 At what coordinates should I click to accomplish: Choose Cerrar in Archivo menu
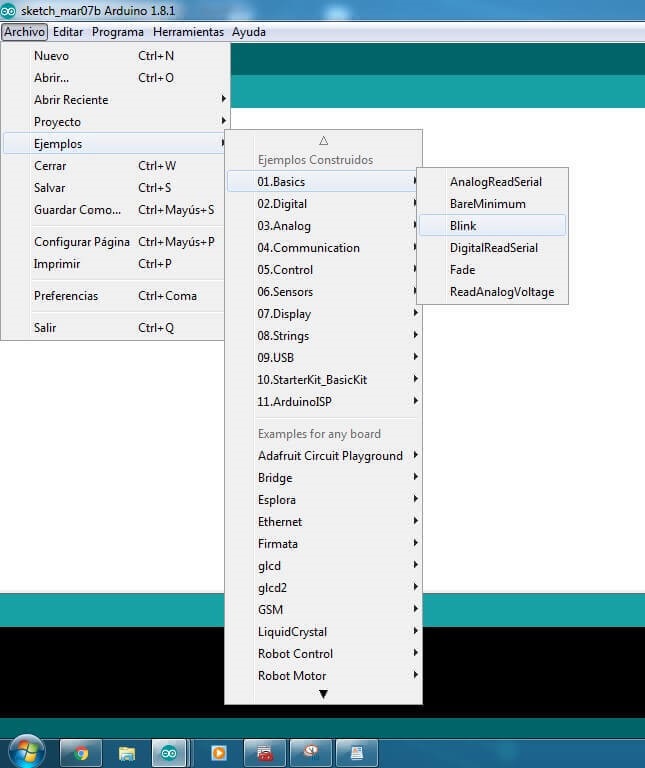tap(114, 166)
